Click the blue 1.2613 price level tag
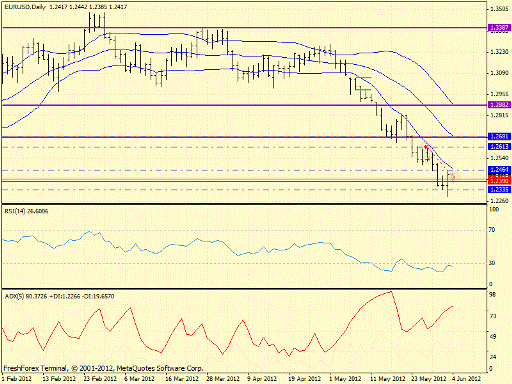This screenshot has height=384, width=512. (x=499, y=146)
